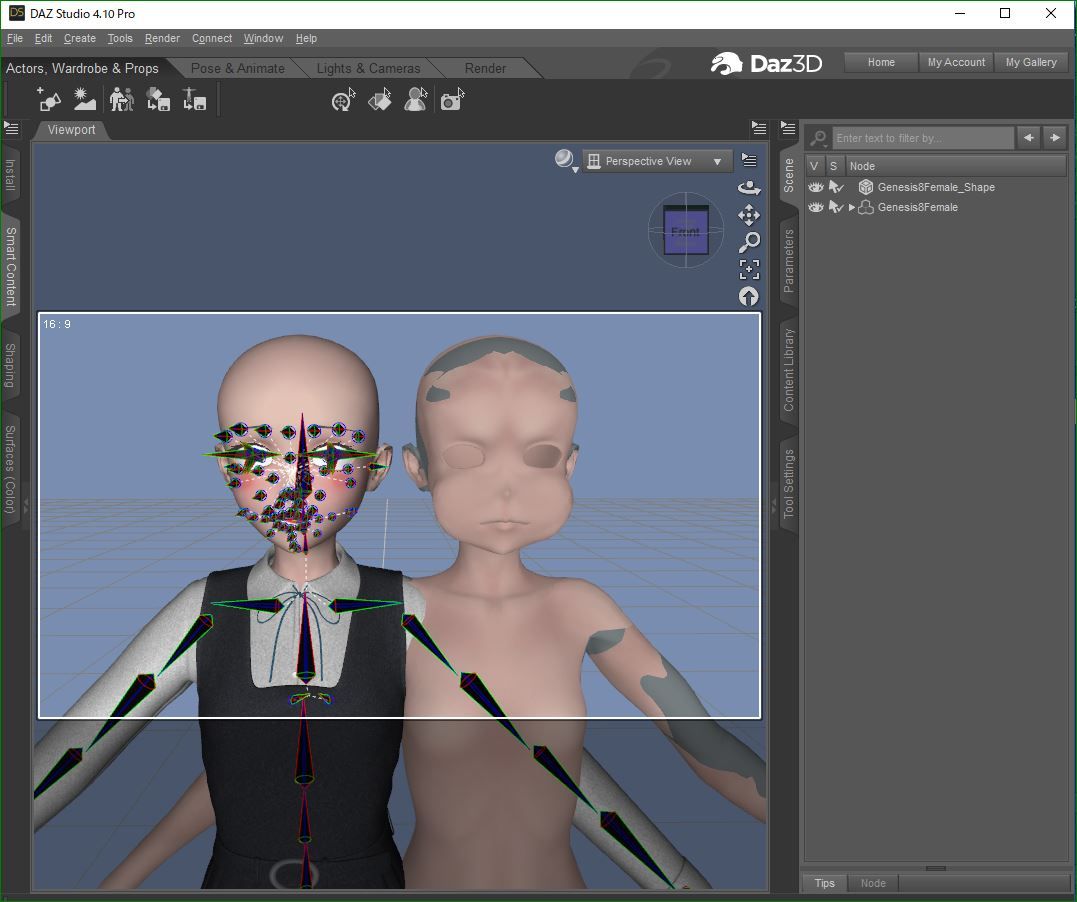Open the Smart Content side tab

click(x=10, y=267)
